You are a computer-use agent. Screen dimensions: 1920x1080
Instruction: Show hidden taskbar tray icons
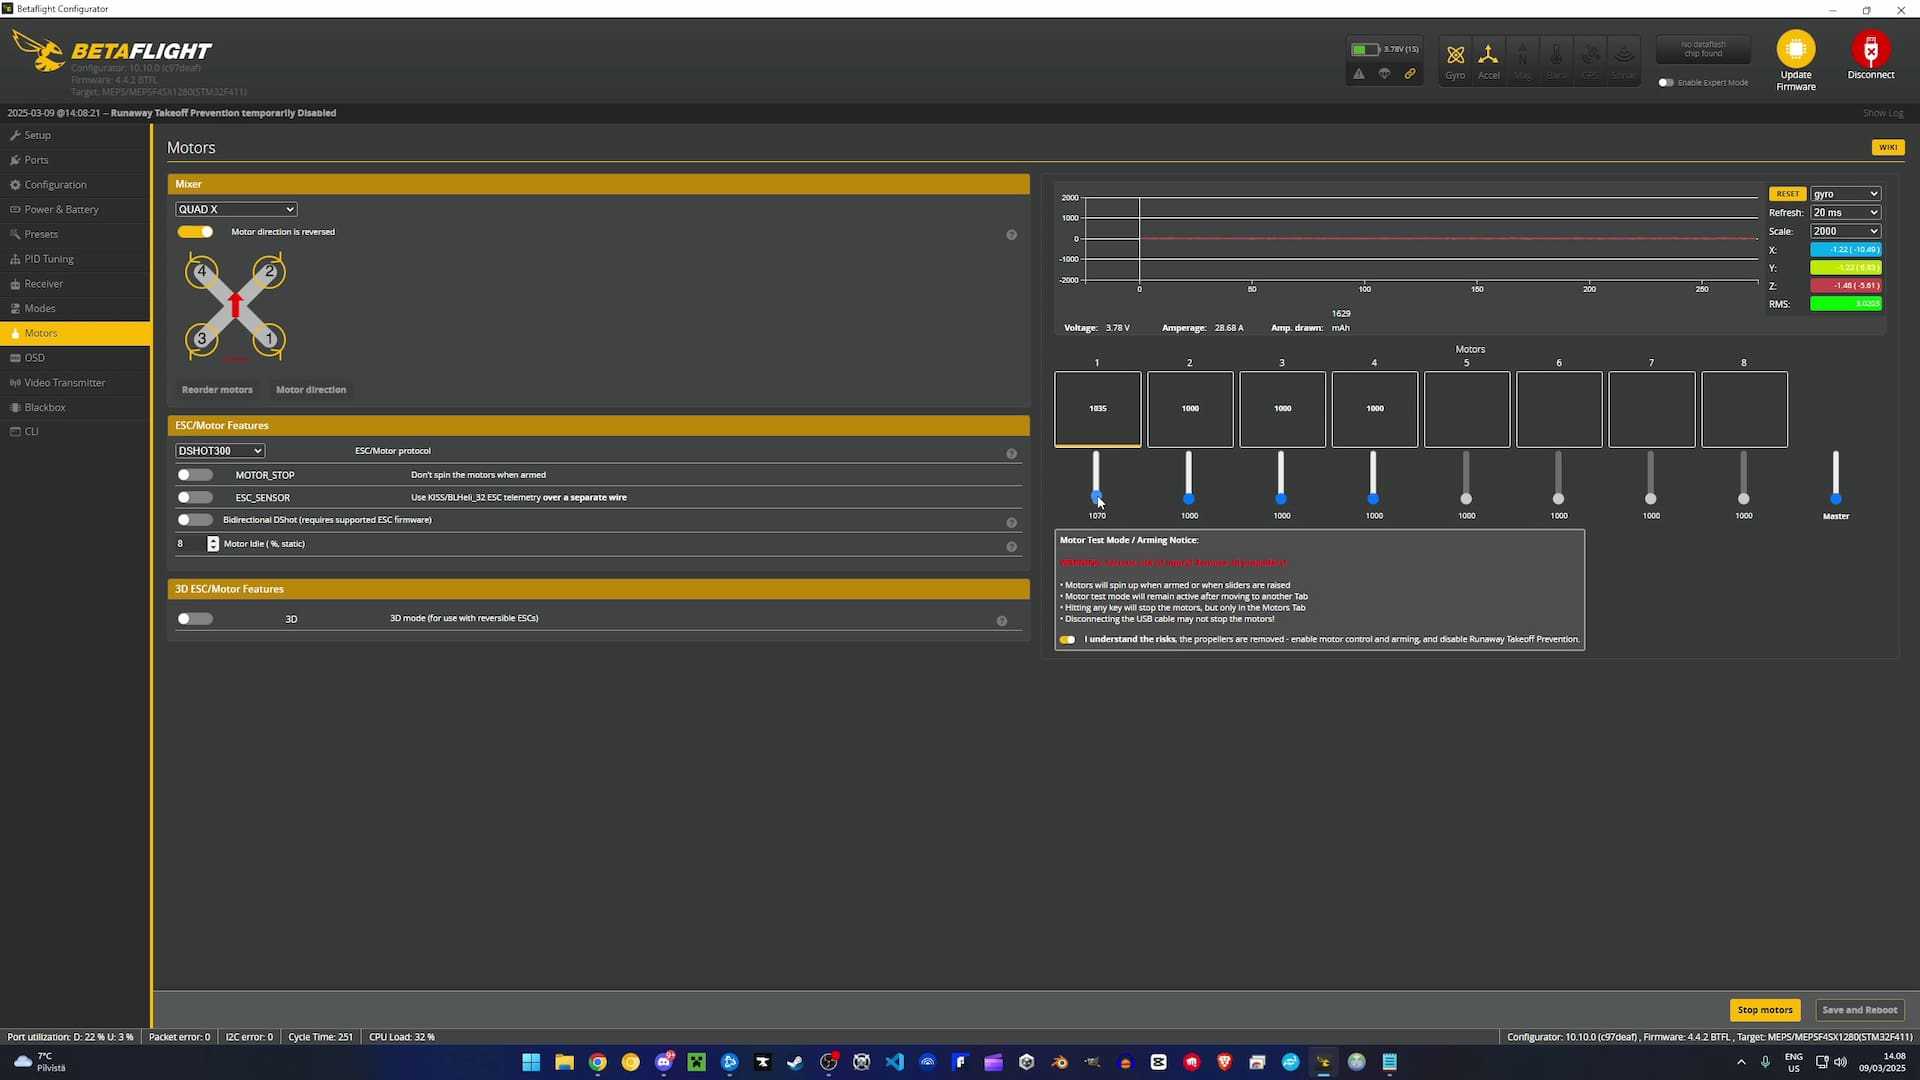1741,1062
